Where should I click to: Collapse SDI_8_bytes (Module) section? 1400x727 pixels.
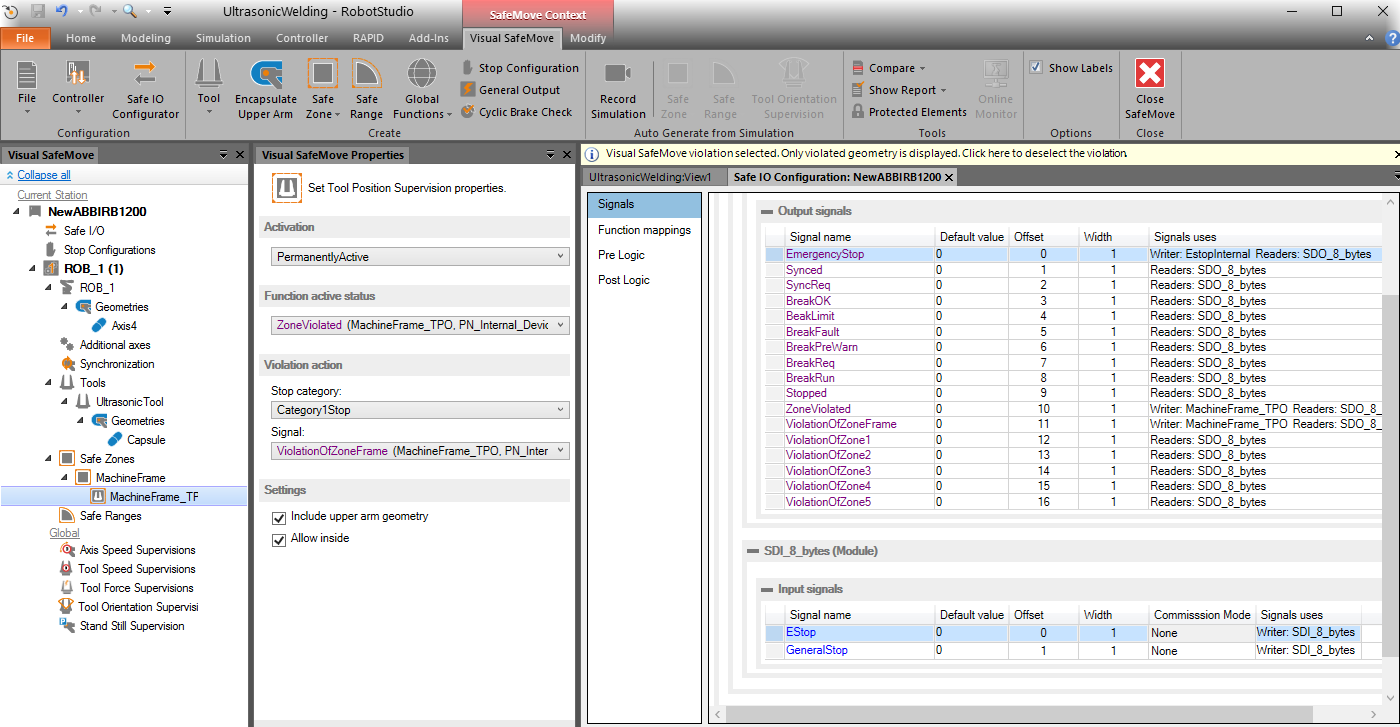tap(754, 551)
